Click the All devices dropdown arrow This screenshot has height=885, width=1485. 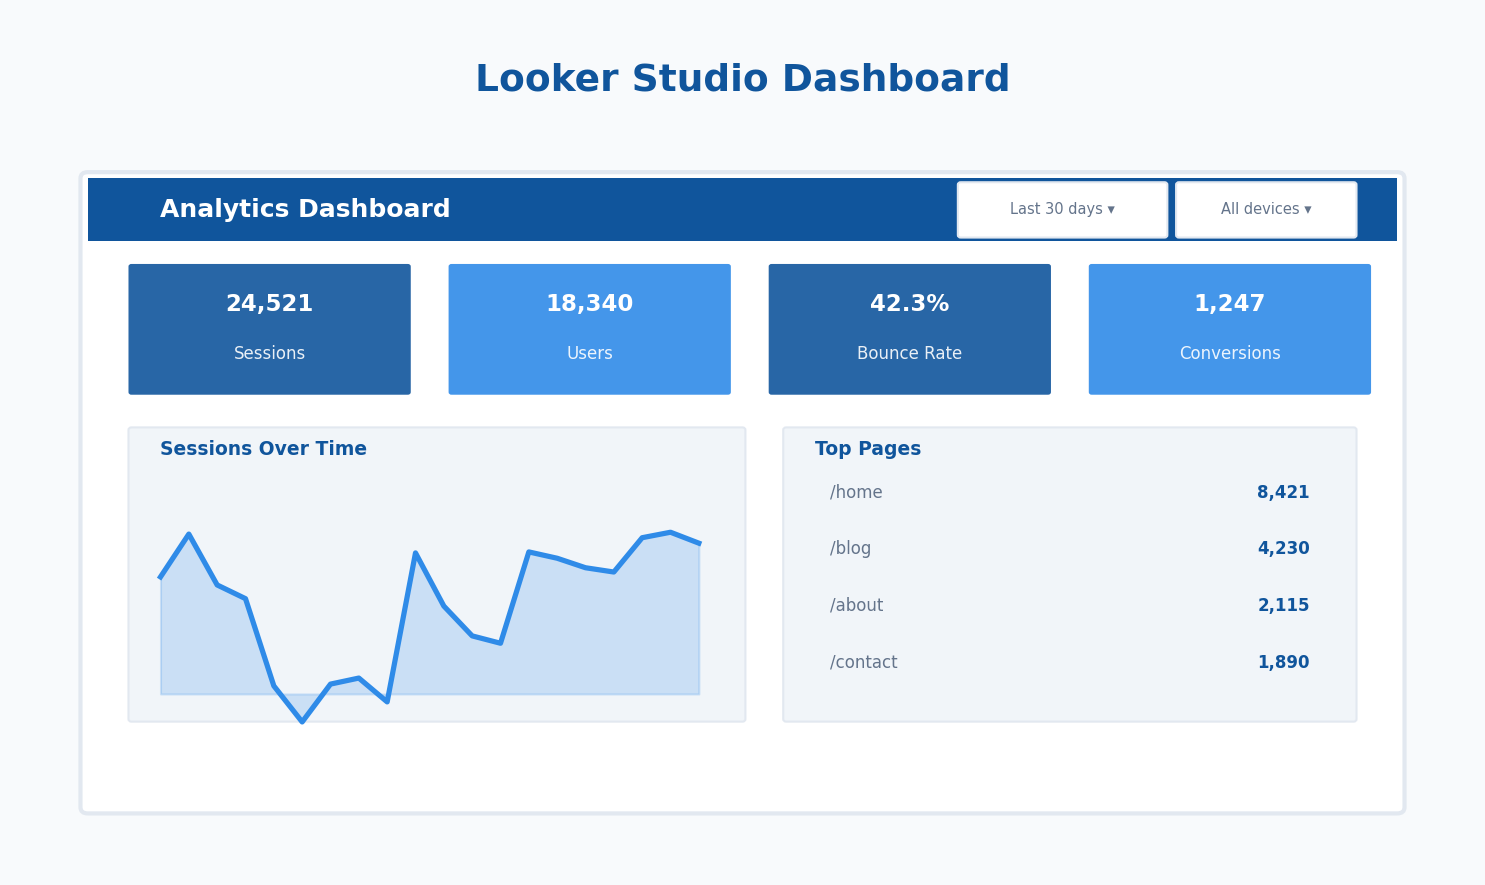tap(1309, 209)
